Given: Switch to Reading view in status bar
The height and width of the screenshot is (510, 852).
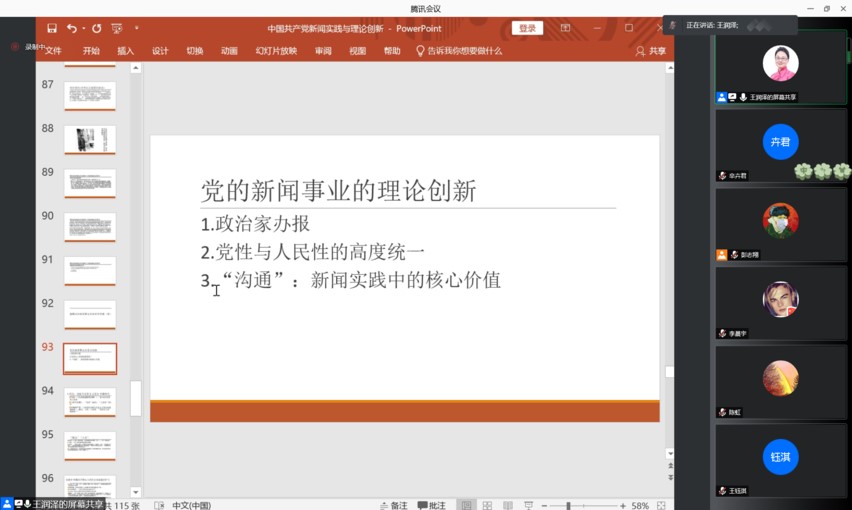Looking at the screenshot, I should (508, 506).
